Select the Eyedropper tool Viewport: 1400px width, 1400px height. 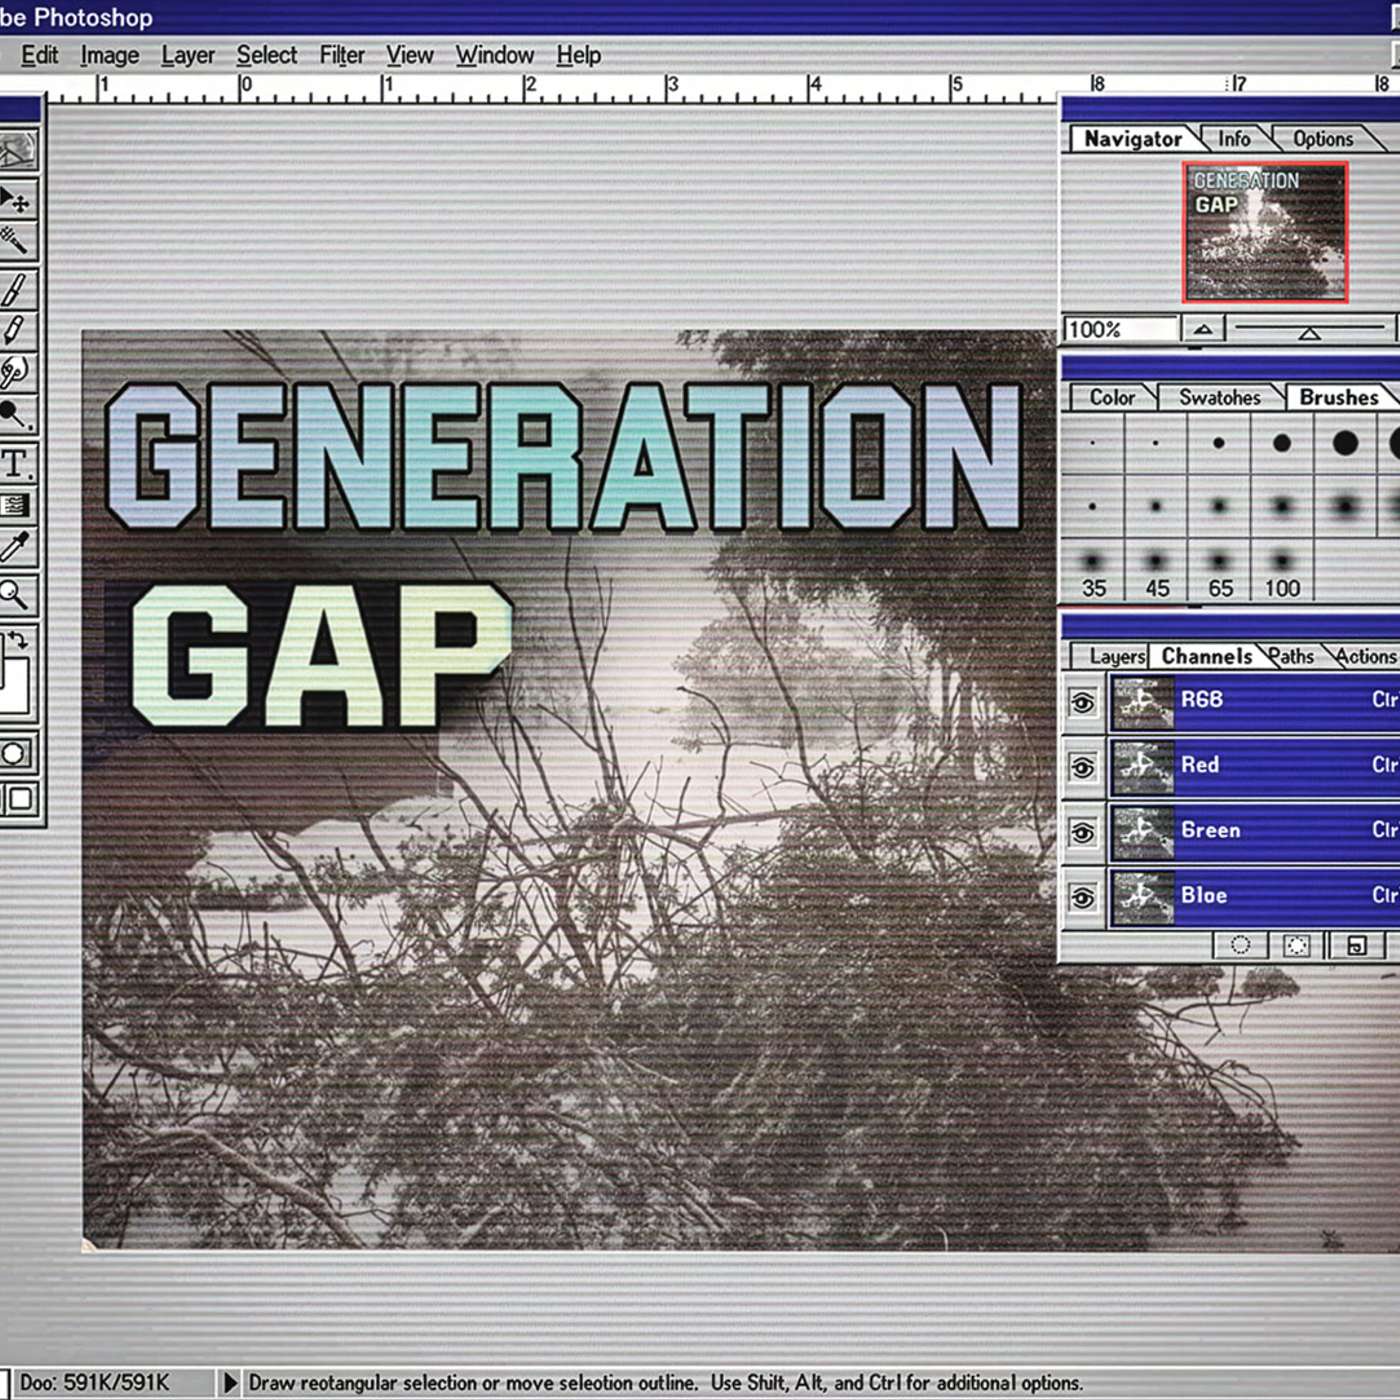pos(14,547)
